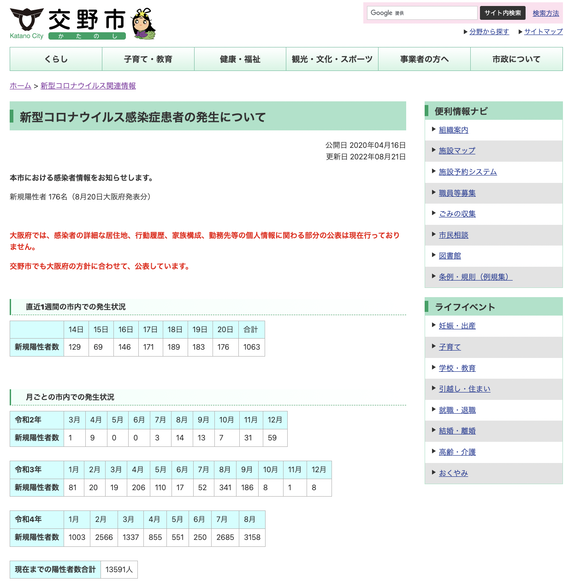Viewport: 580px width, 586px height.
Task: Click the 14日 cell value 129
Action: coord(75,347)
